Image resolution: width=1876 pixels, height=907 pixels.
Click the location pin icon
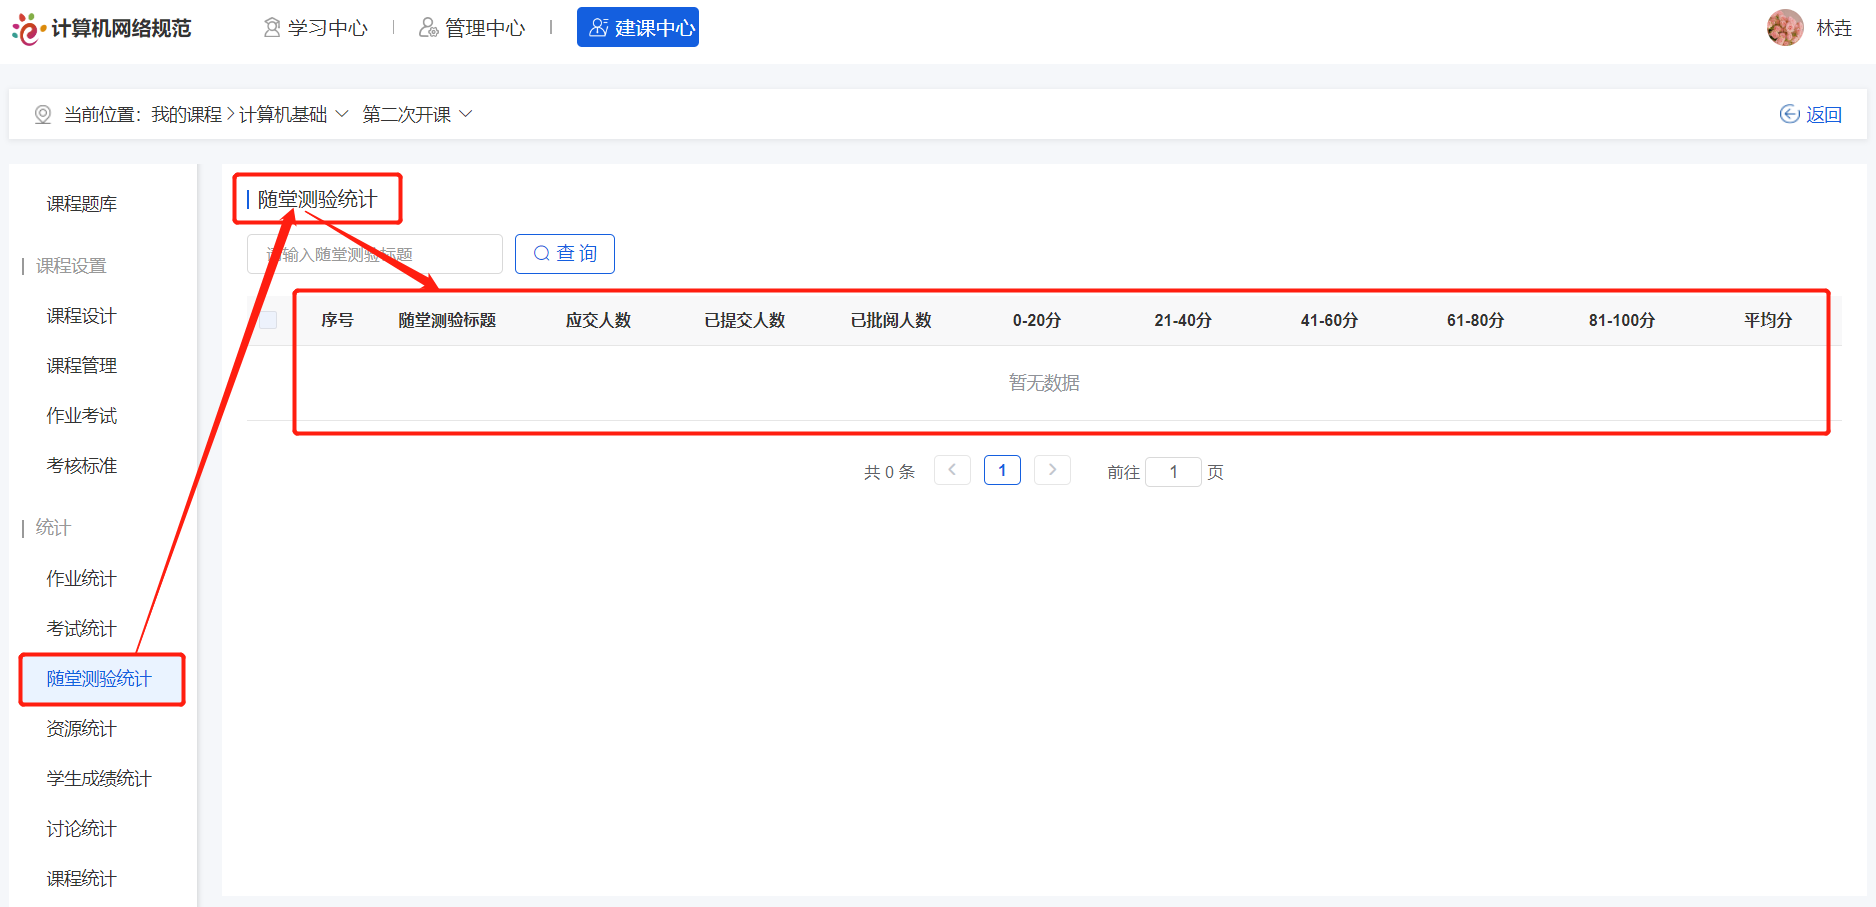(43, 114)
